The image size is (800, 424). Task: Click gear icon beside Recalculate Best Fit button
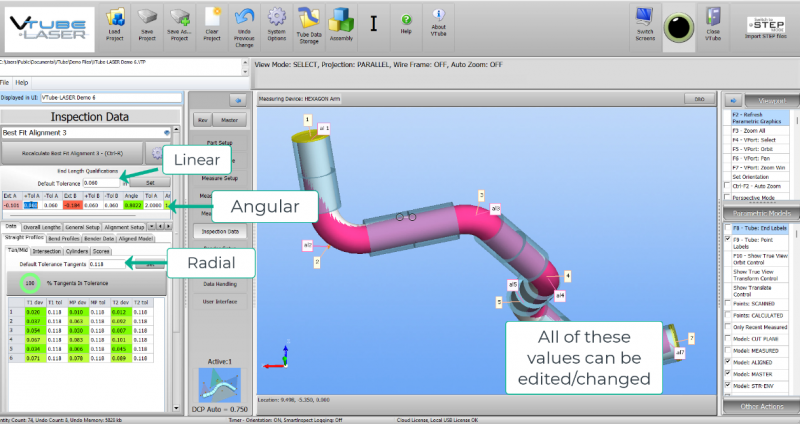pyautogui.click(x=157, y=153)
